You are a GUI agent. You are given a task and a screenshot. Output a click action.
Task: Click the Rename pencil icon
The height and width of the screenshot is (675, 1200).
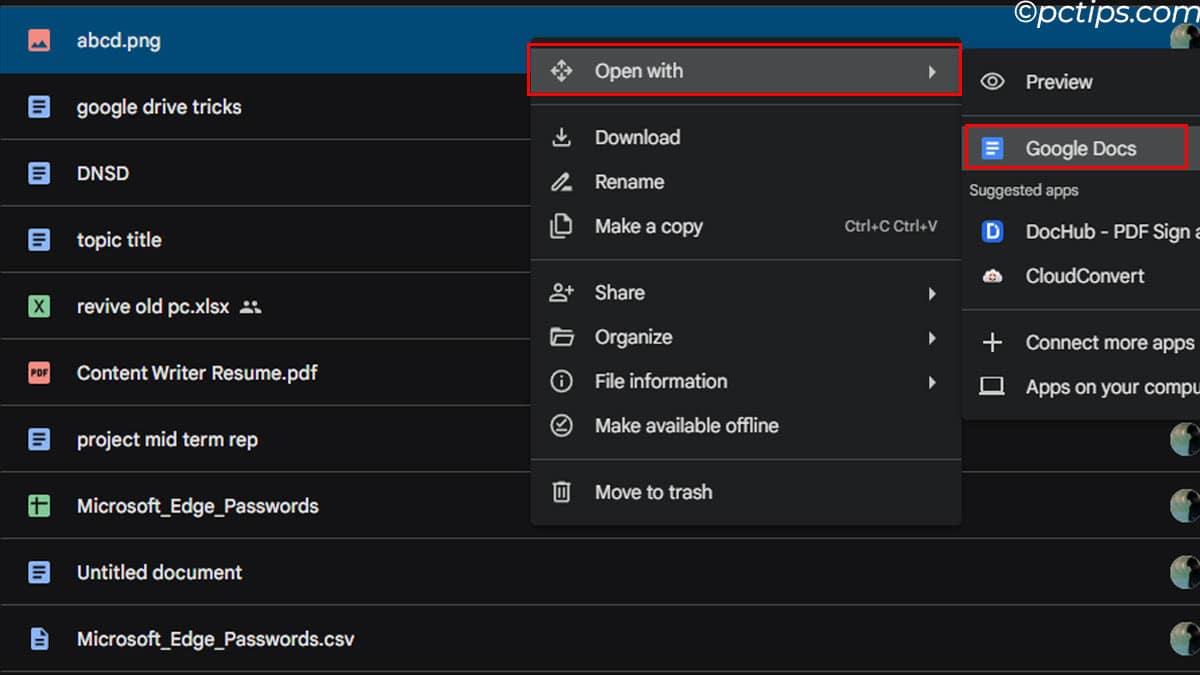(x=562, y=182)
